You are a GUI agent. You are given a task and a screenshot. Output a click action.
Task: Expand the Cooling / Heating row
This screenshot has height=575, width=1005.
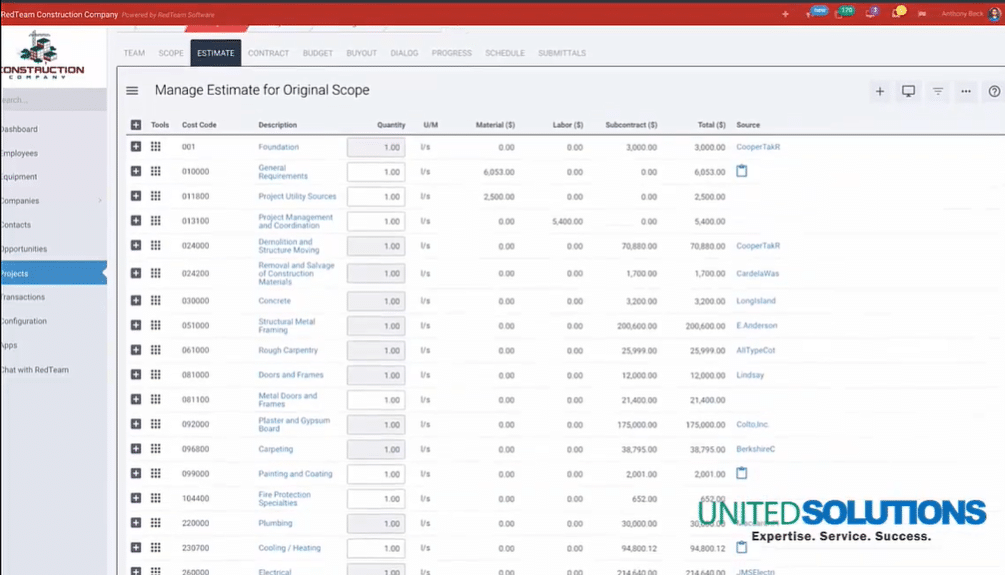point(136,547)
